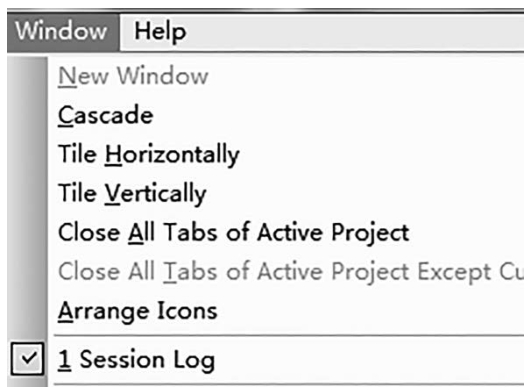528x390 pixels.
Task: Click disabled Close All Tabs Except Current entry
Action: point(291,271)
